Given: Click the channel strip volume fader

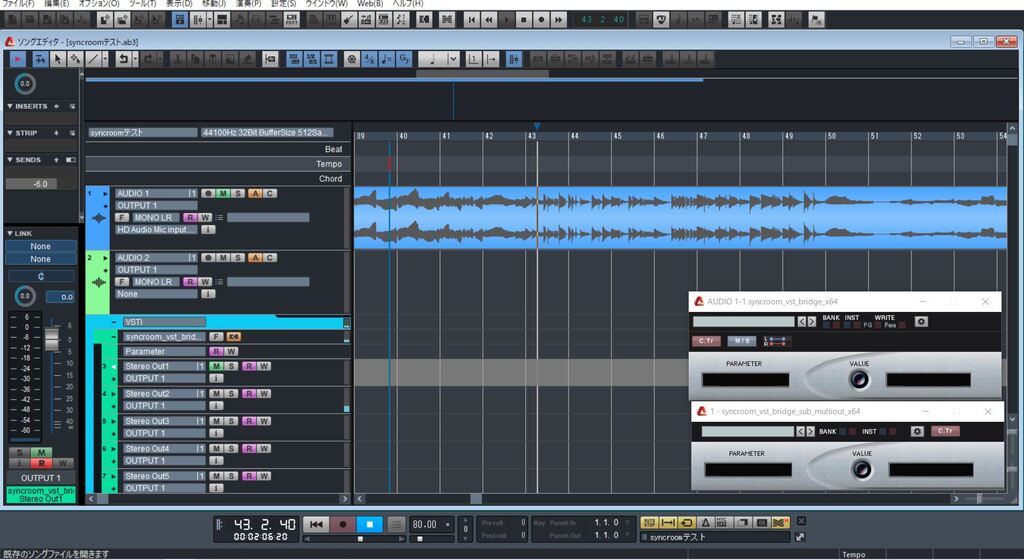Looking at the screenshot, I should pos(52,339).
